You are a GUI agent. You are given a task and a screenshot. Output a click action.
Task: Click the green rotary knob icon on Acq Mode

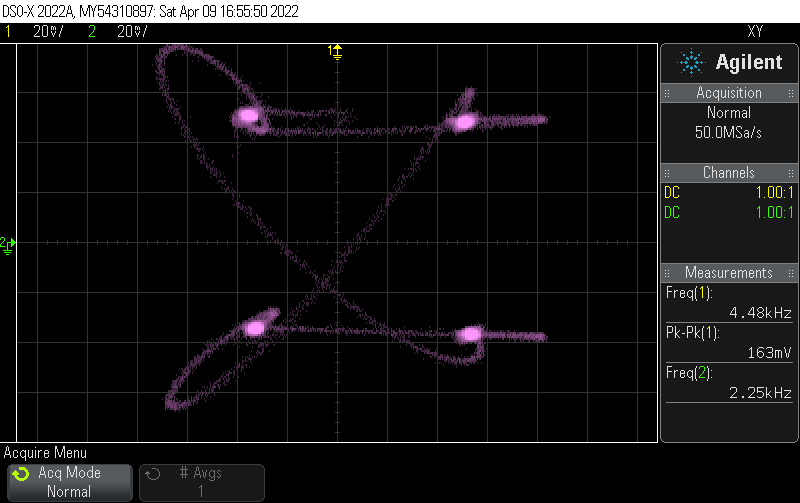tap(21, 474)
